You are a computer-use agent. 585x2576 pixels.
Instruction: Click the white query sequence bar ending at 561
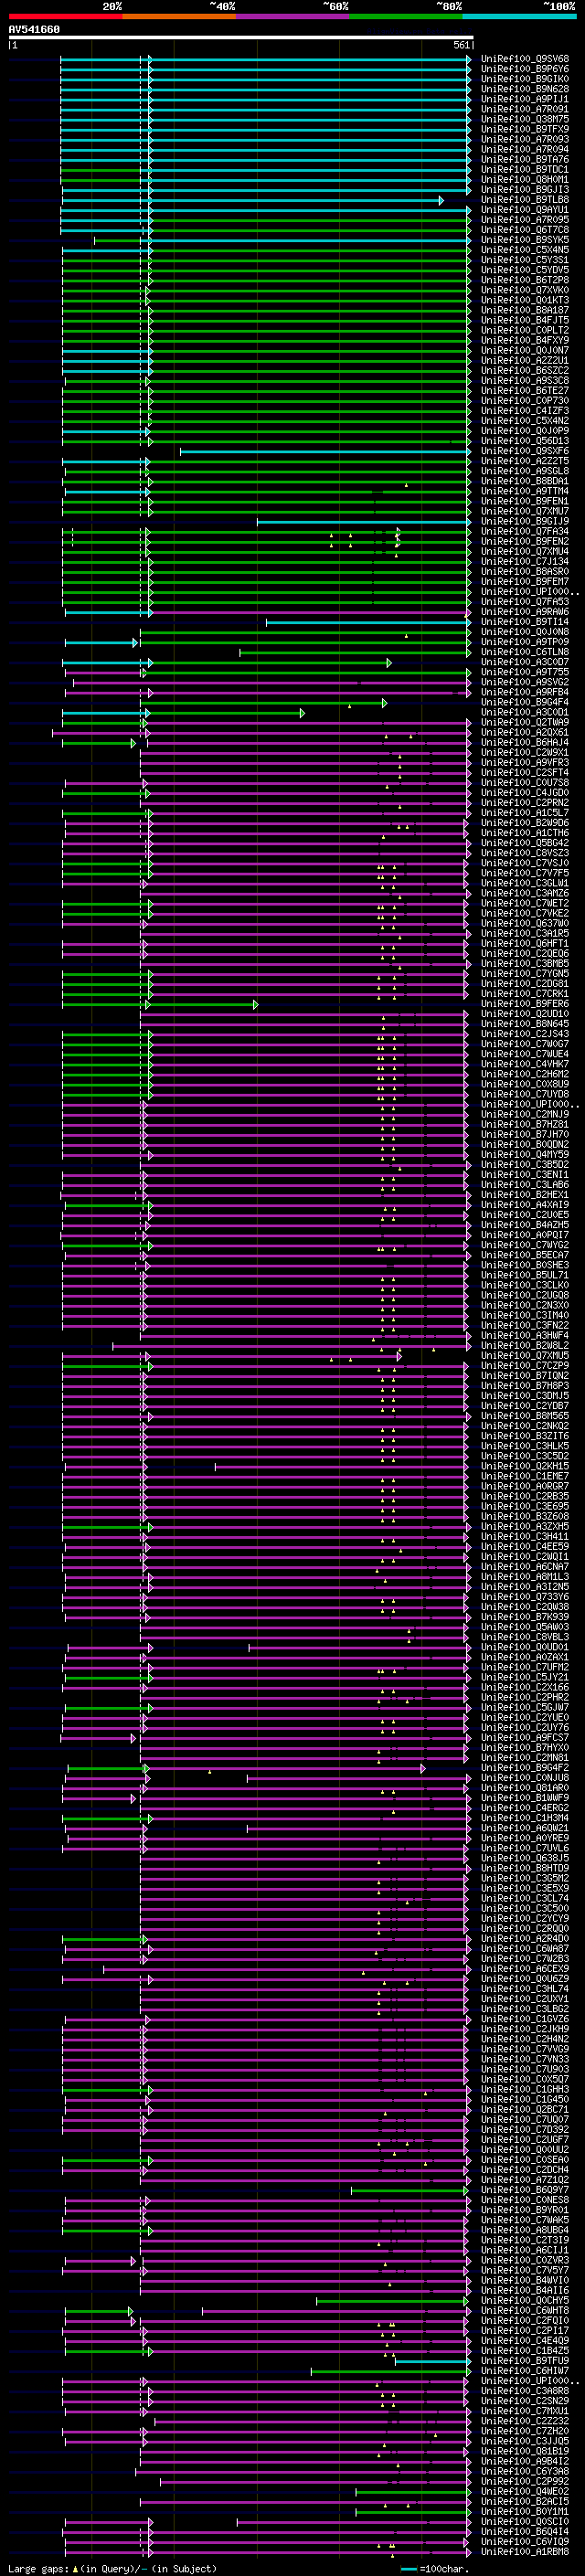click(241, 38)
